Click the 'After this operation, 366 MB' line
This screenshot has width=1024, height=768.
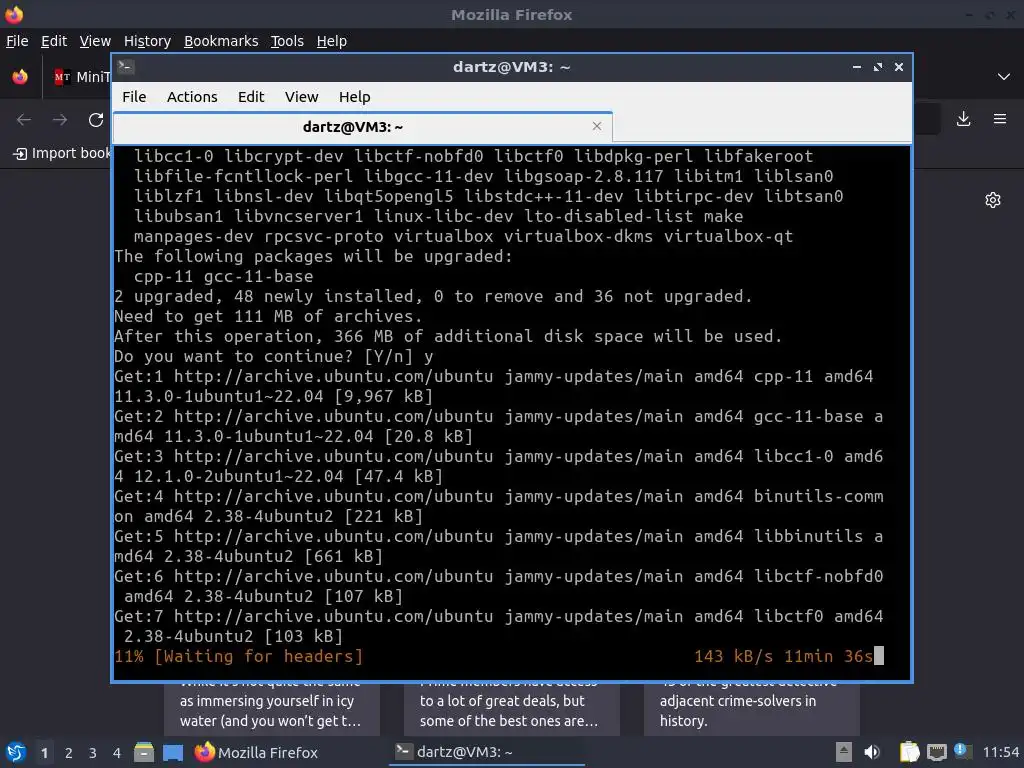[x=448, y=337]
